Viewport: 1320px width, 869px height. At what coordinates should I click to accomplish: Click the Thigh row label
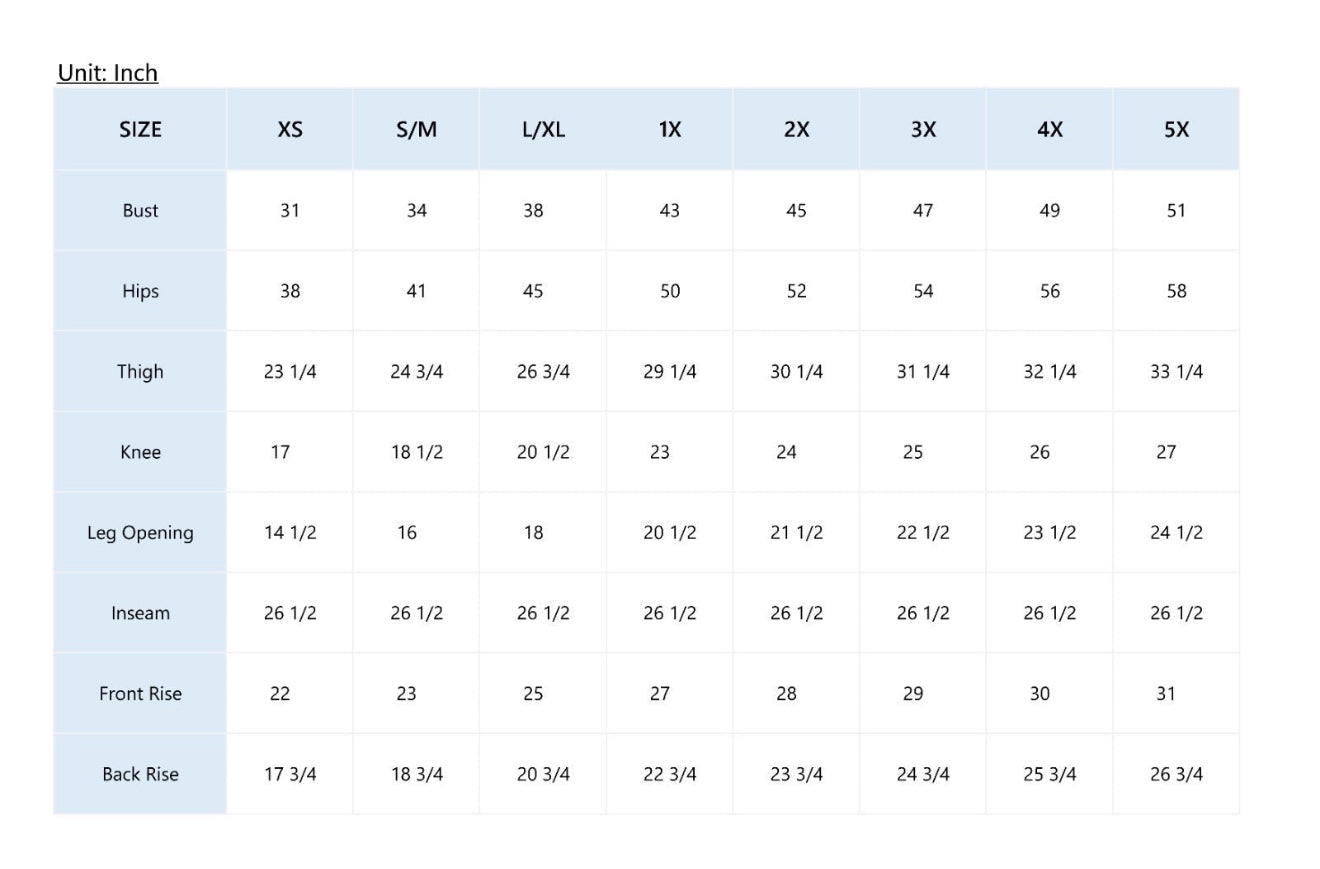[140, 371]
